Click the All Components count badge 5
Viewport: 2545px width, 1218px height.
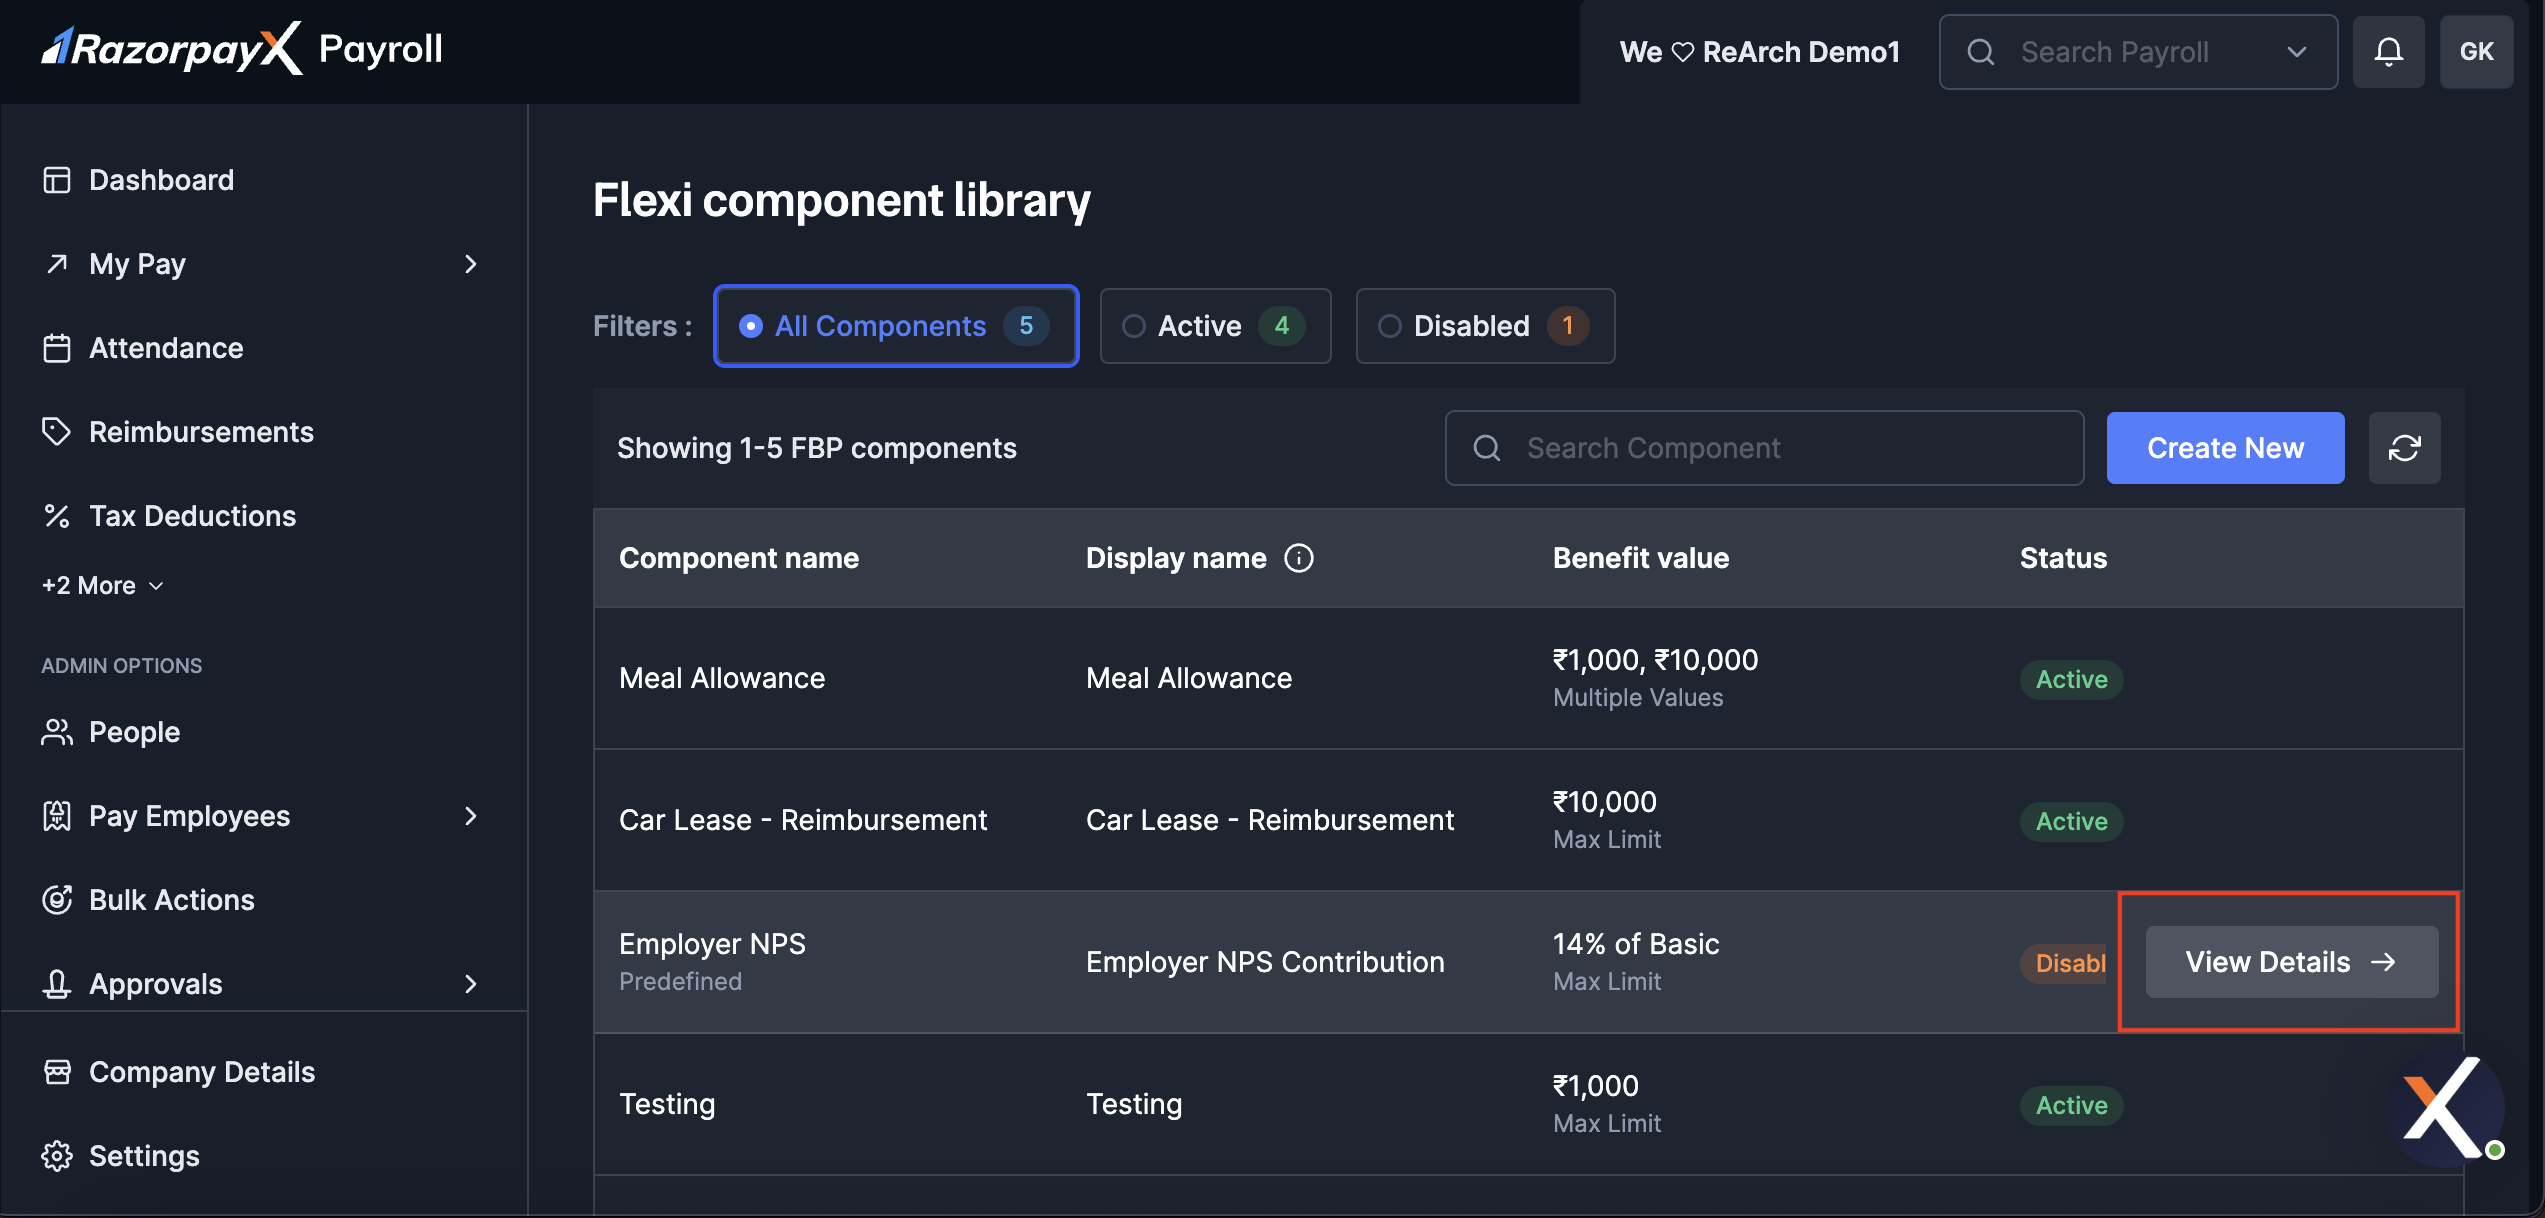coord(1026,326)
